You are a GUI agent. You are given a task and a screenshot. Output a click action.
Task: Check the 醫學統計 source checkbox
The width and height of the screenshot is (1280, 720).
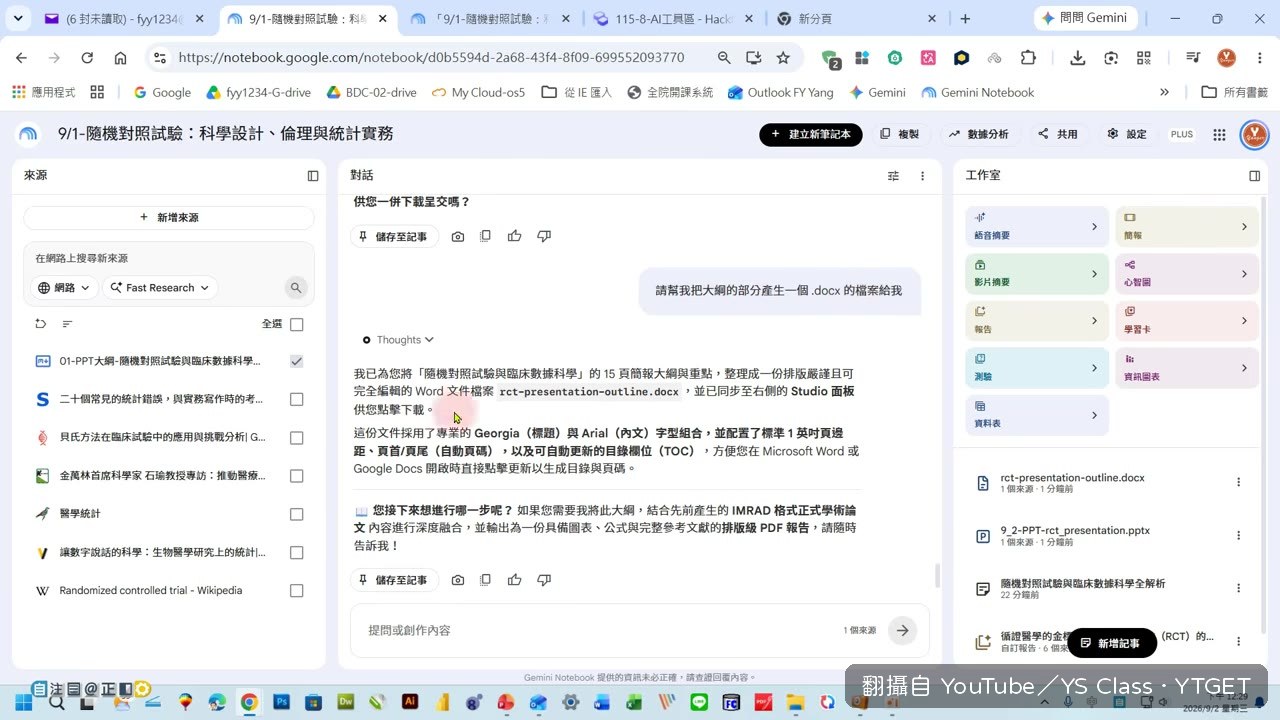click(296, 514)
